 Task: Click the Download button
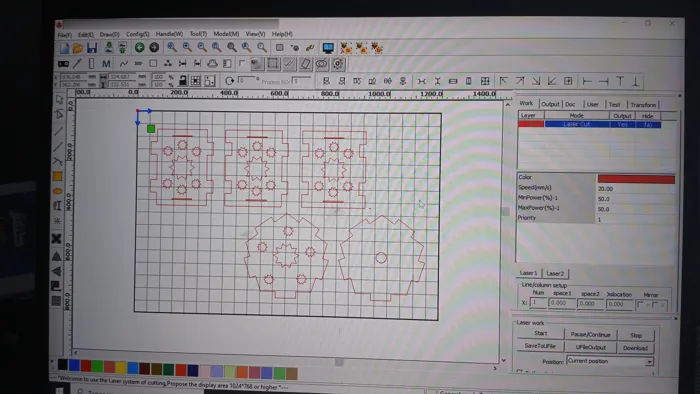click(x=635, y=348)
